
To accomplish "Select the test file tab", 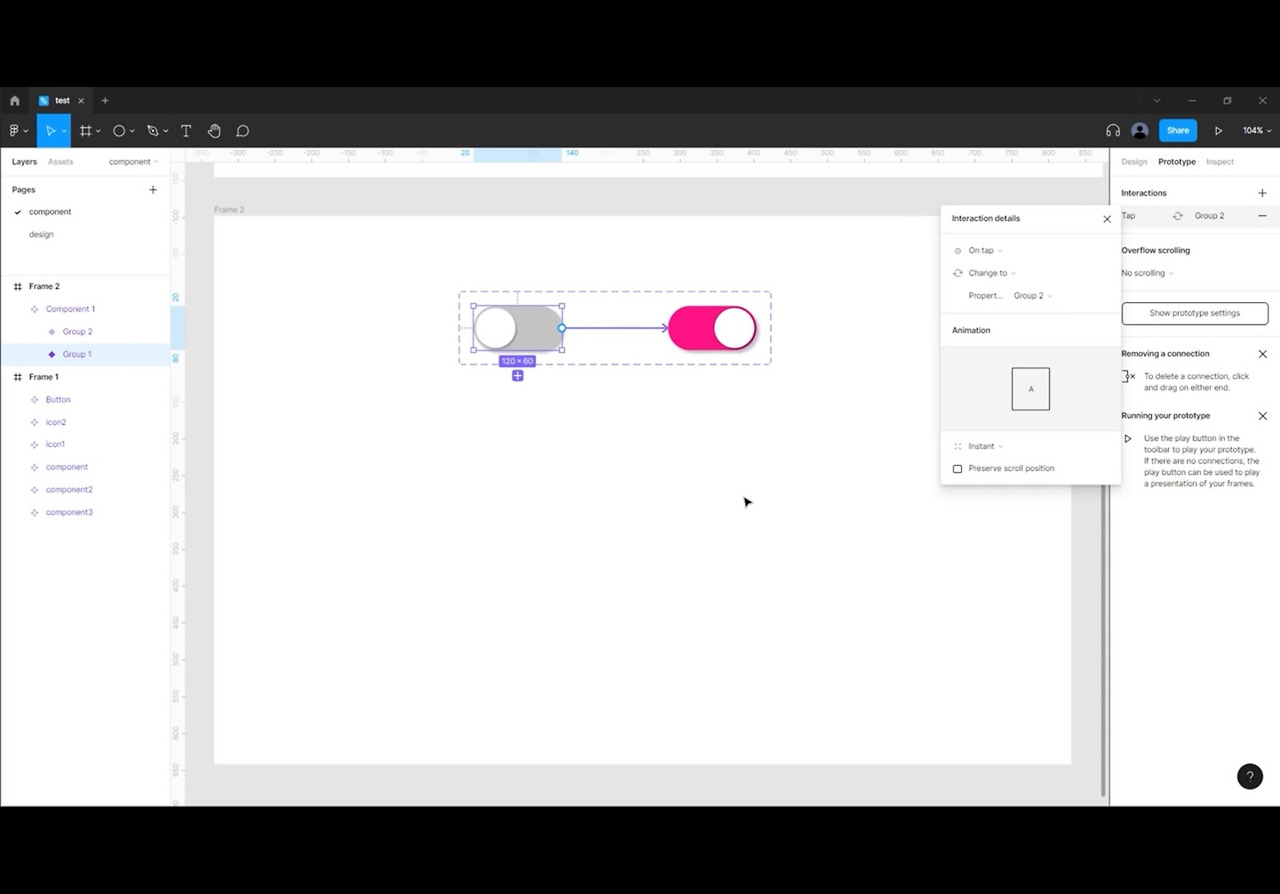I will coord(61,101).
